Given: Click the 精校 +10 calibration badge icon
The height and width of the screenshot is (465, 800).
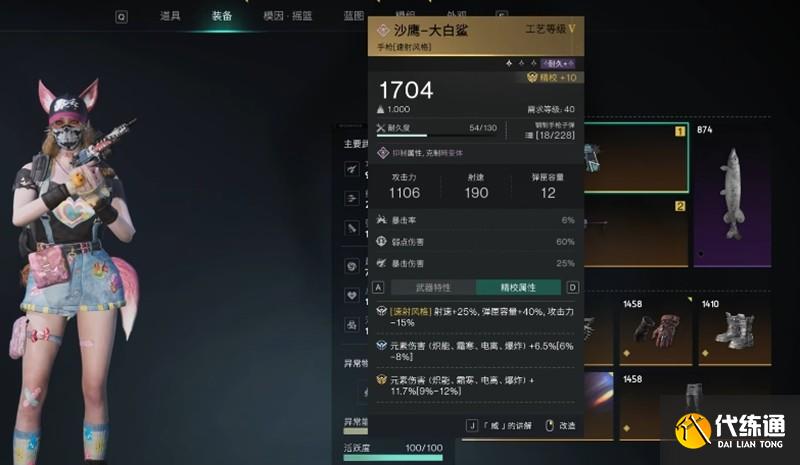Looking at the screenshot, I should 532,77.
